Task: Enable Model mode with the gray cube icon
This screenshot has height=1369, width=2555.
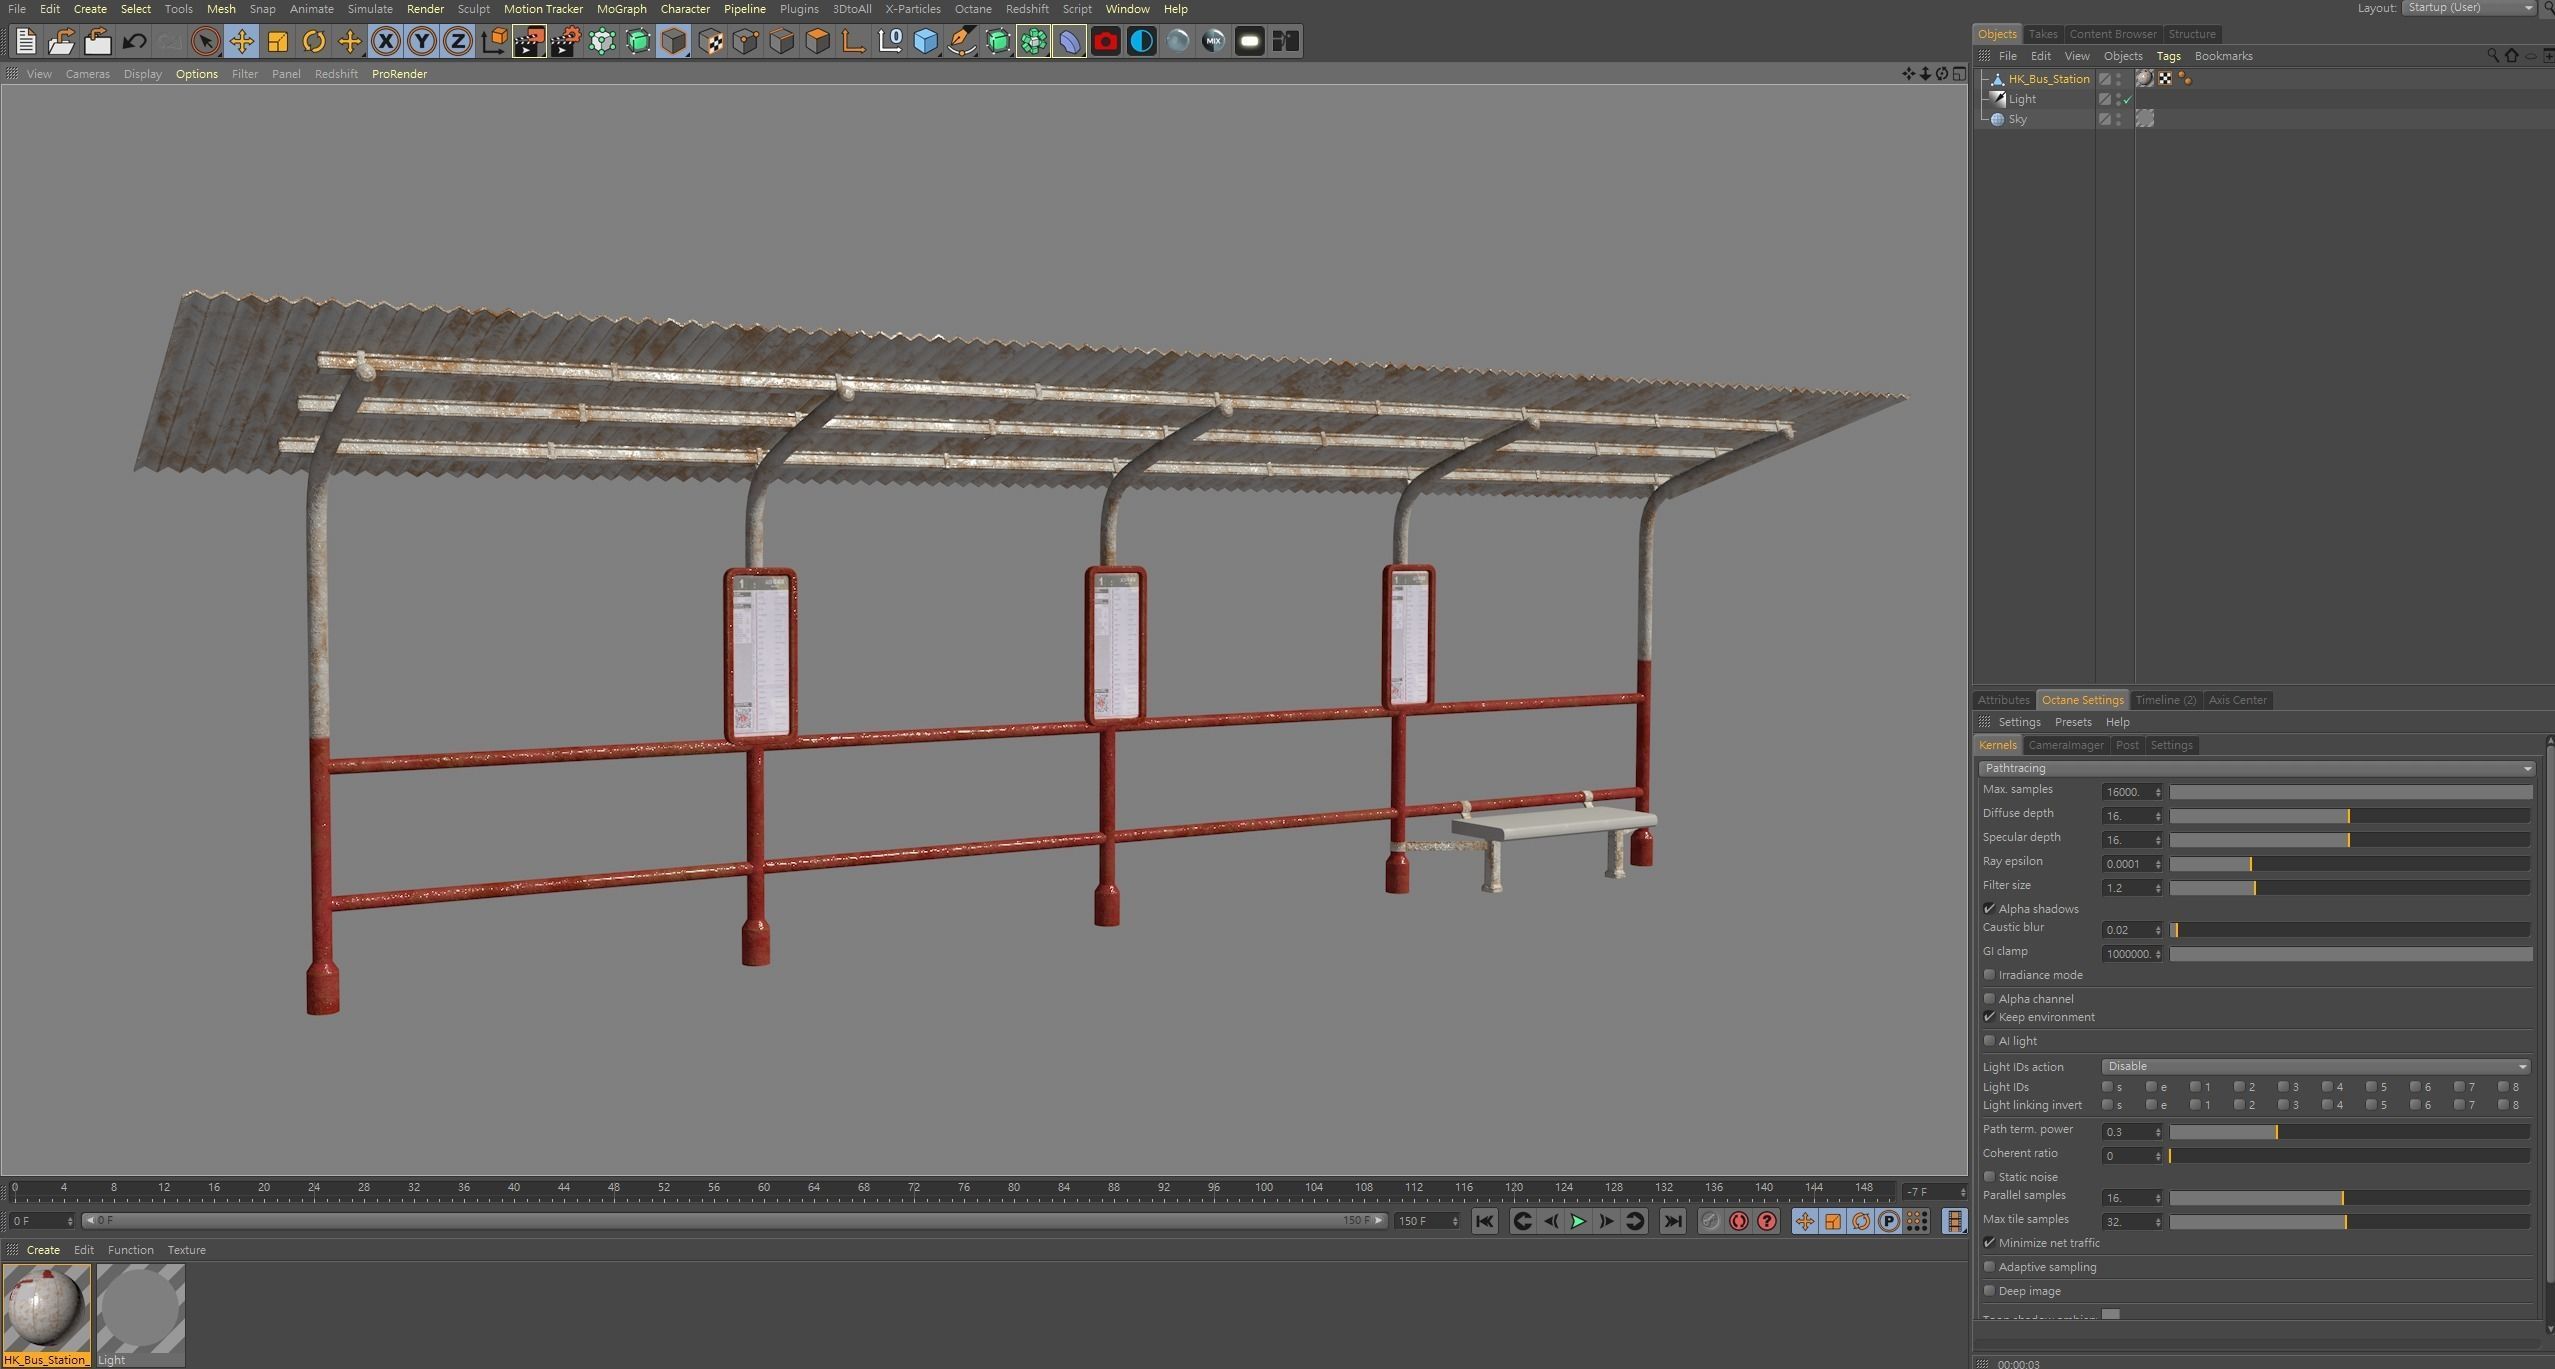Action: [x=673, y=41]
